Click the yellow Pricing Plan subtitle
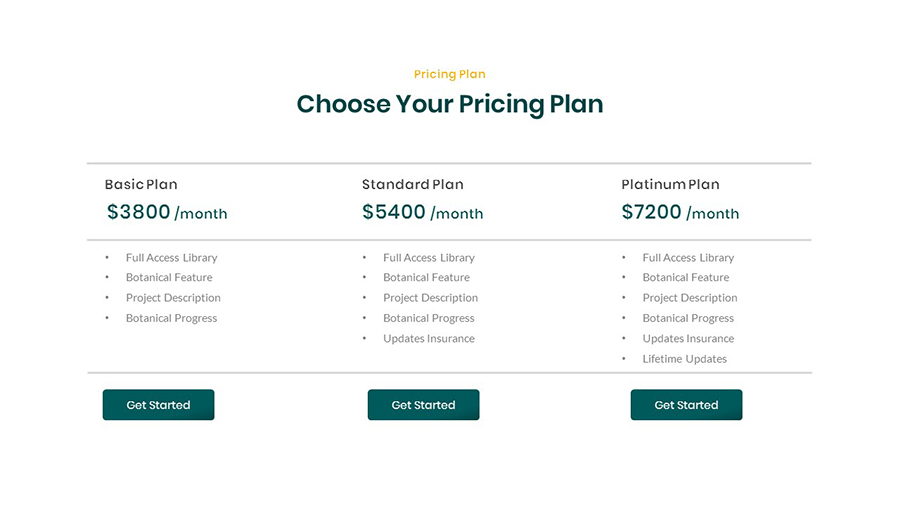The image size is (900, 506). pyautogui.click(x=450, y=74)
